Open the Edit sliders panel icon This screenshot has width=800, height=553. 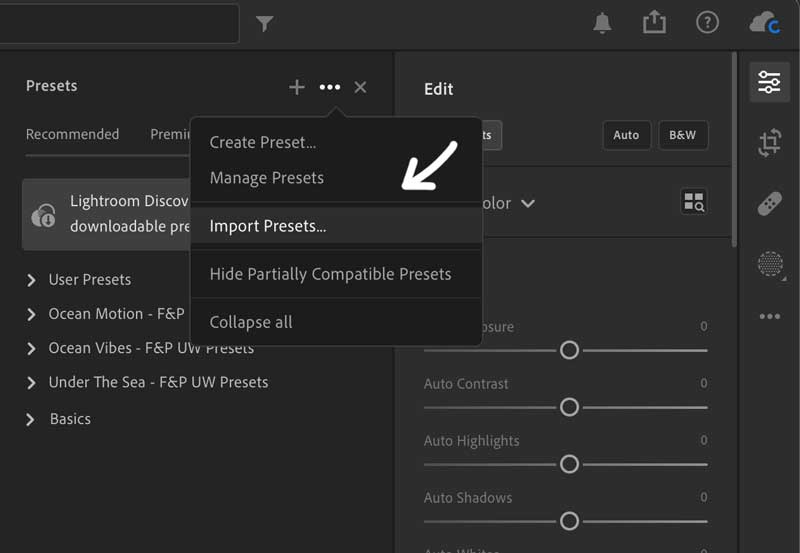[x=769, y=82]
